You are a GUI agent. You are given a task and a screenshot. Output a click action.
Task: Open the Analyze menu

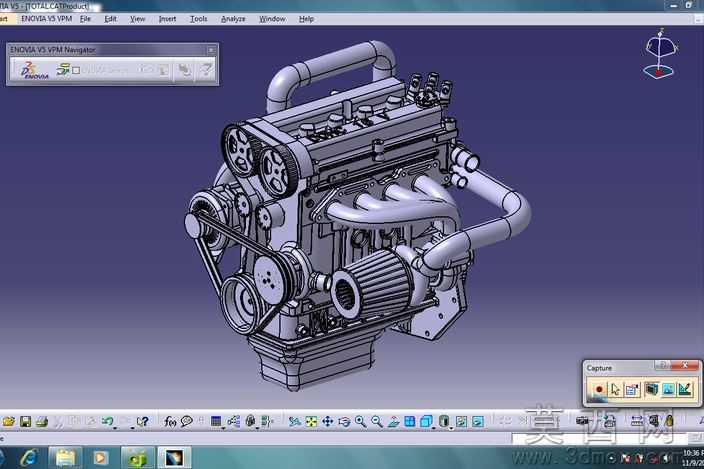tap(233, 19)
